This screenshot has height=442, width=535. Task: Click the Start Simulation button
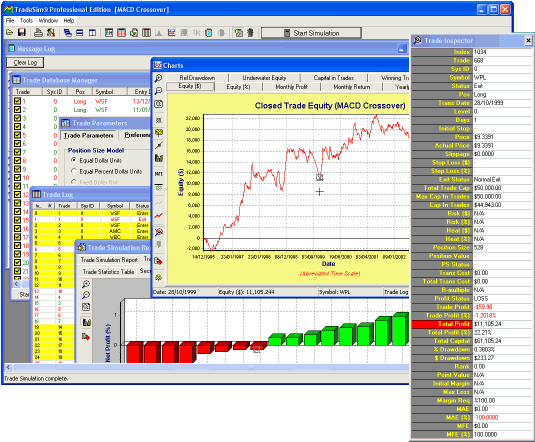pyautogui.click(x=311, y=33)
